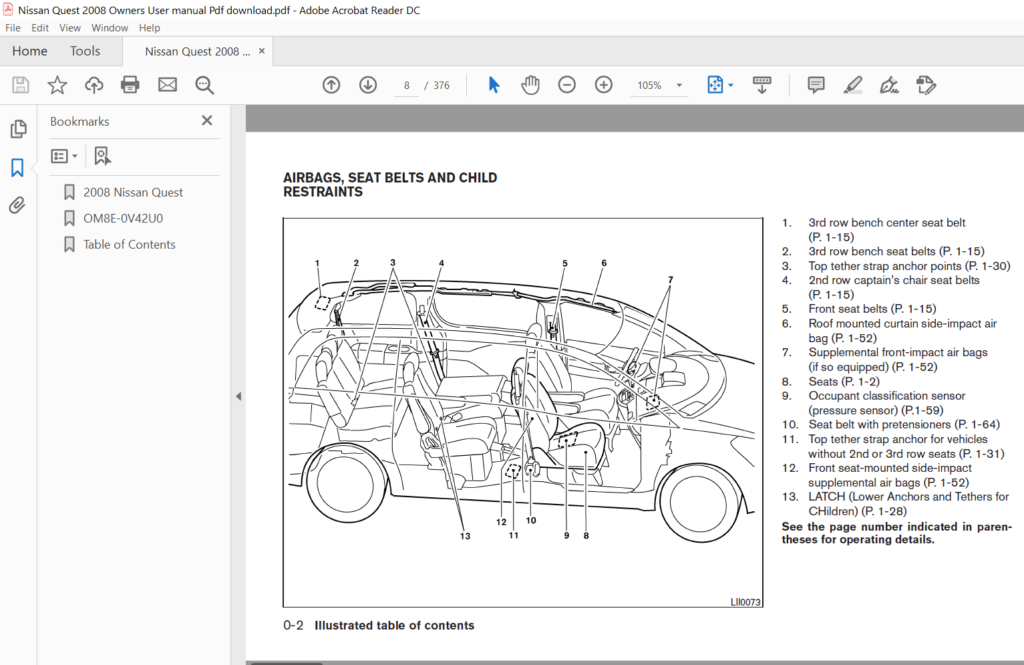This screenshot has height=665, width=1024.
Task: Click the vehicle cutaway diagram
Action: pyautogui.click(x=522, y=413)
